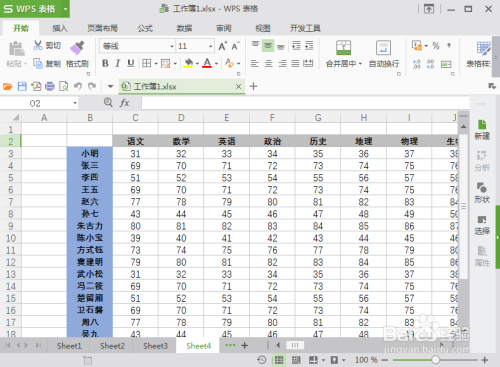Apply the red font color
Viewport: 500px width, 367px height.
(207, 63)
